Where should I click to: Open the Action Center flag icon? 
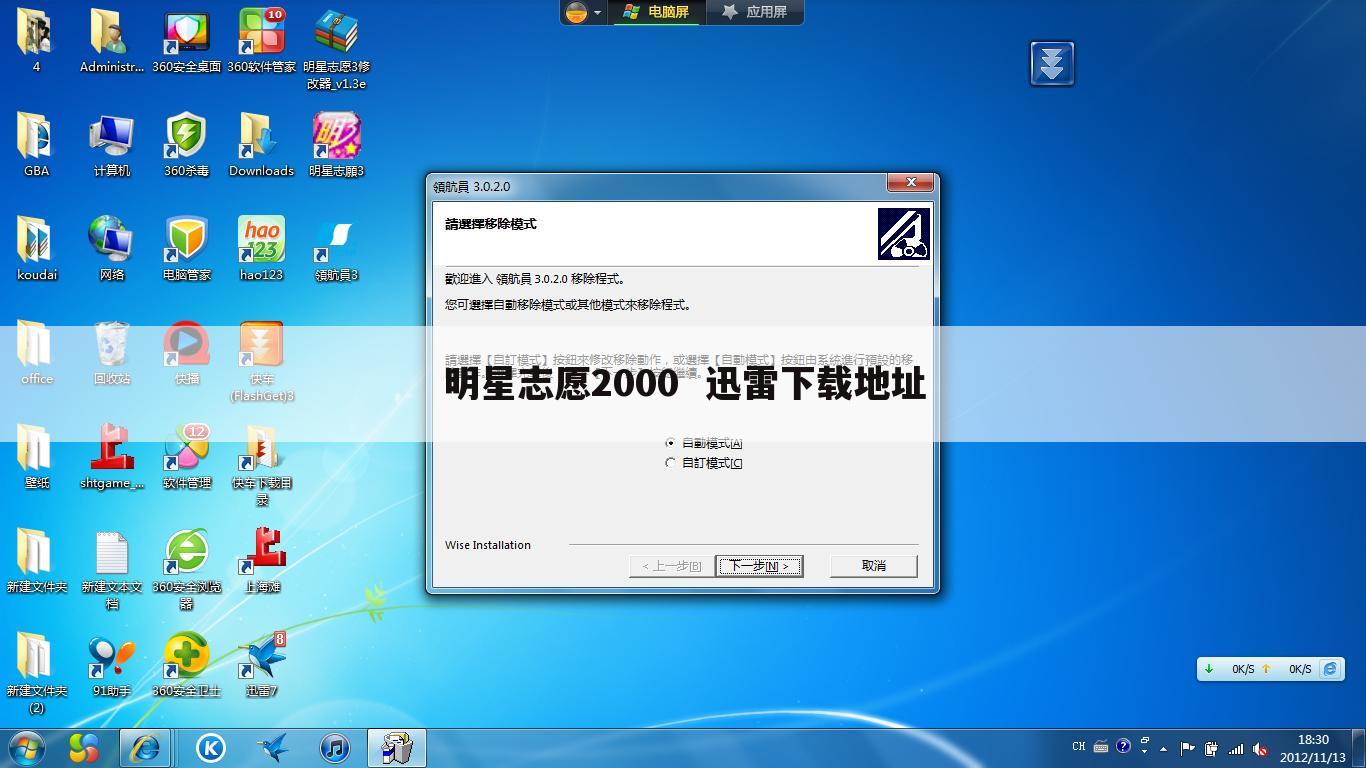coord(1187,748)
